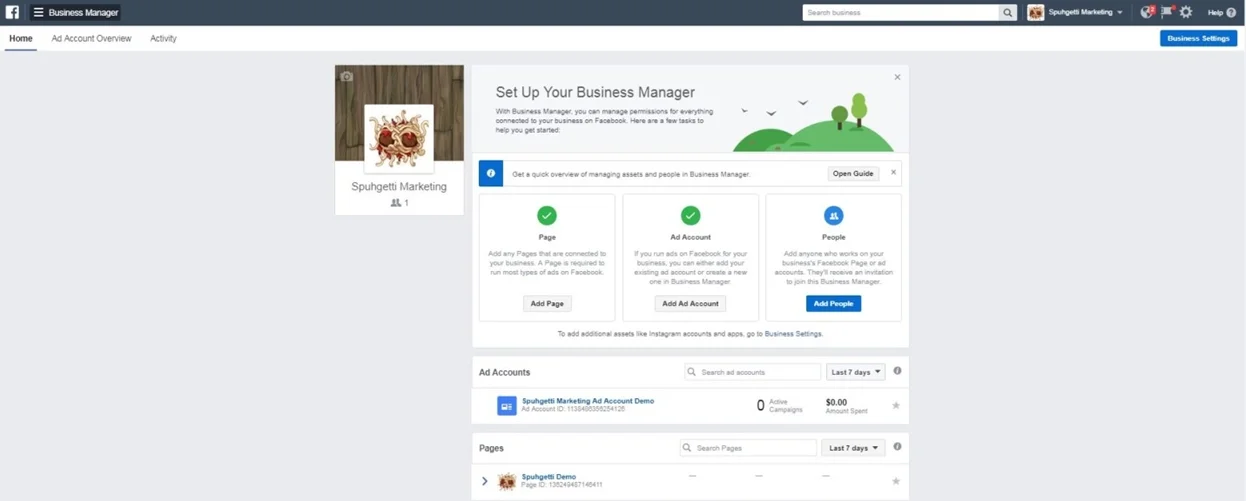Click the Add Ad Account button
The image size is (1246, 501).
click(x=690, y=303)
